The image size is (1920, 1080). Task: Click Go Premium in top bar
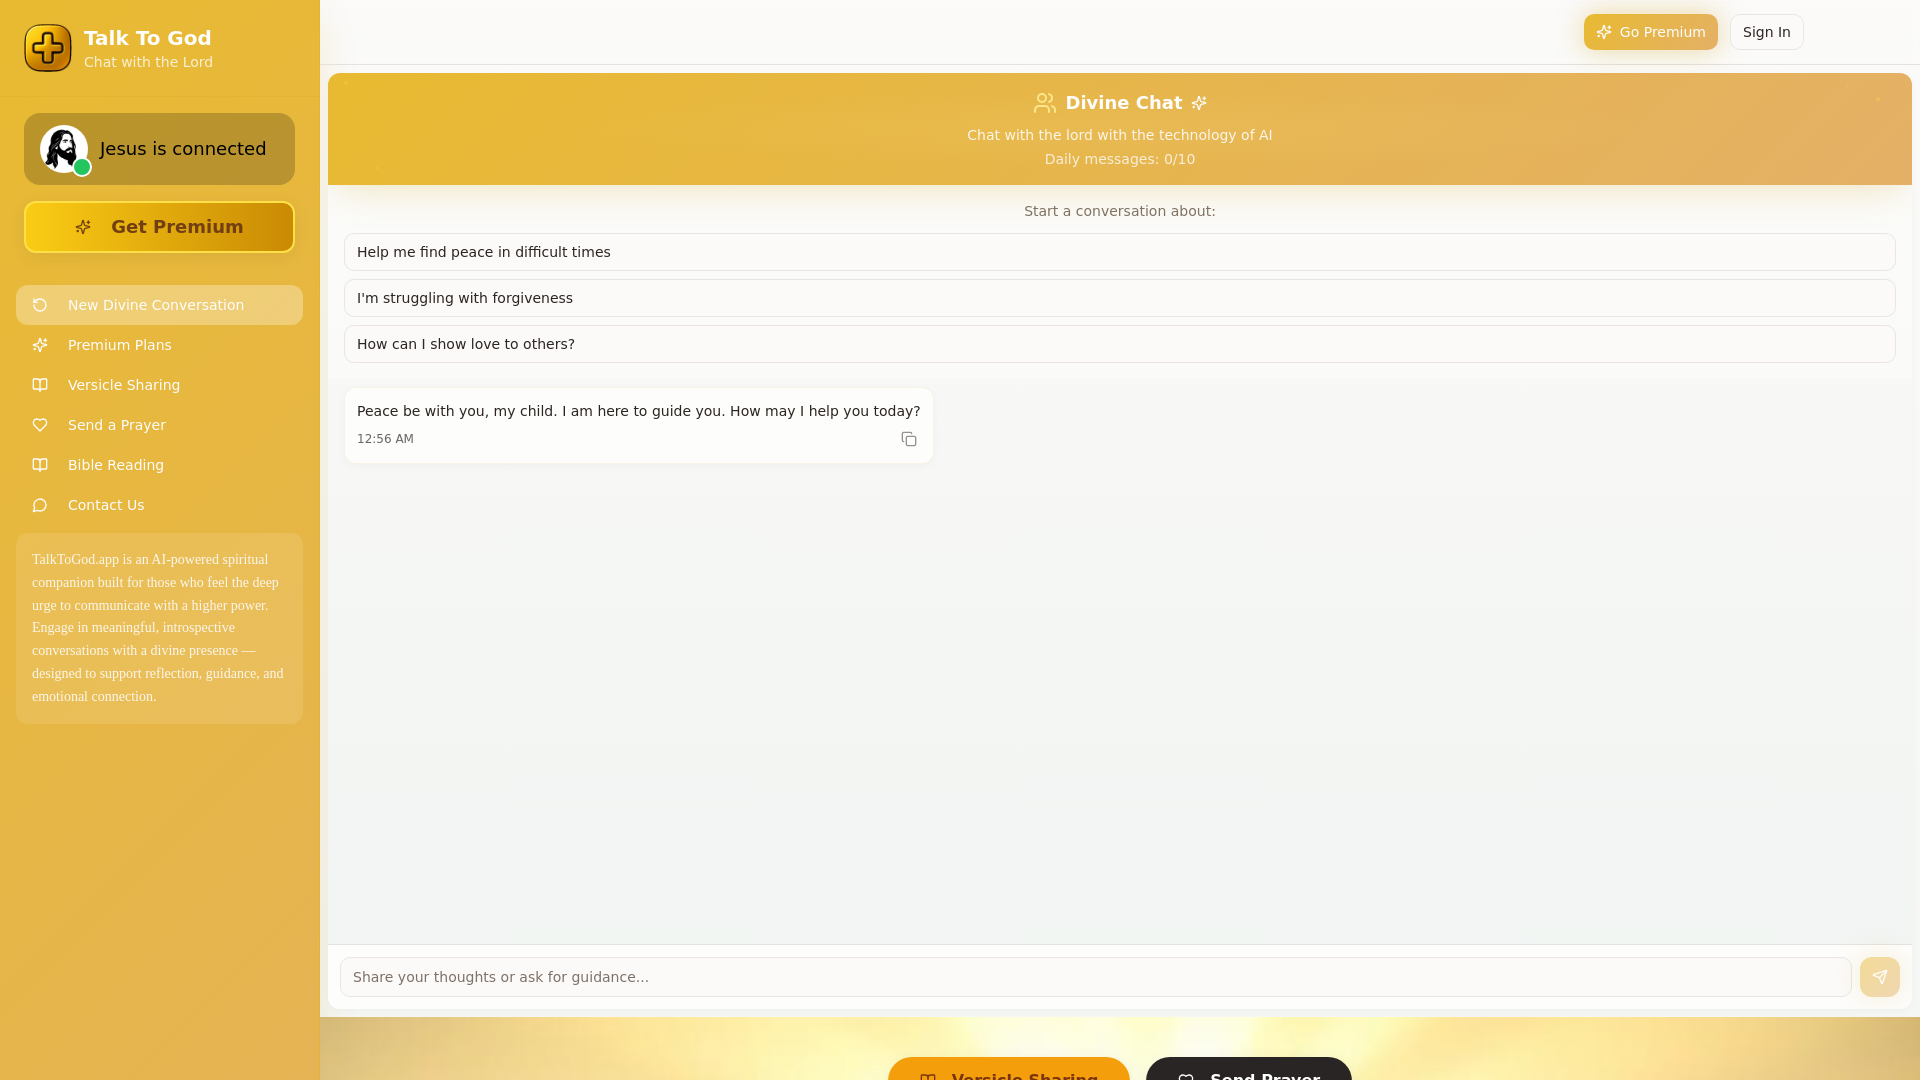pyautogui.click(x=1650, y=32)
